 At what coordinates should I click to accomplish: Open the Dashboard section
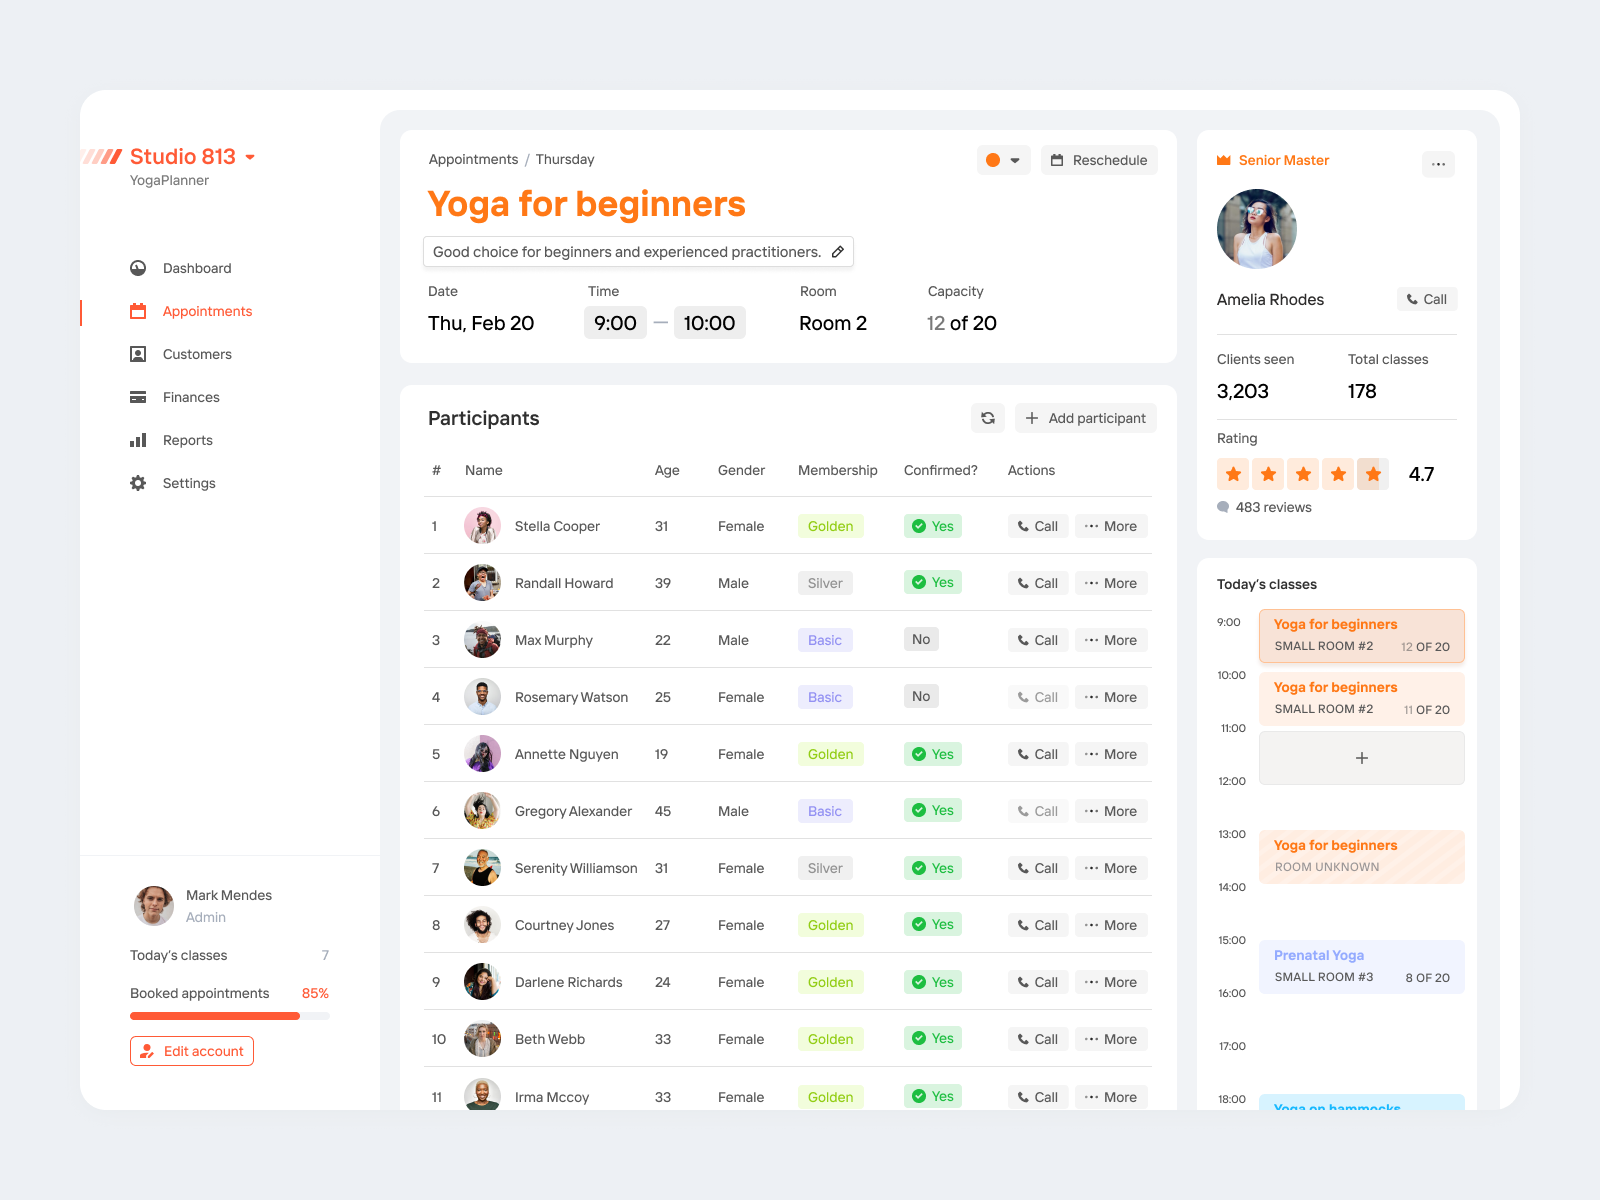(x=196, y=268)
